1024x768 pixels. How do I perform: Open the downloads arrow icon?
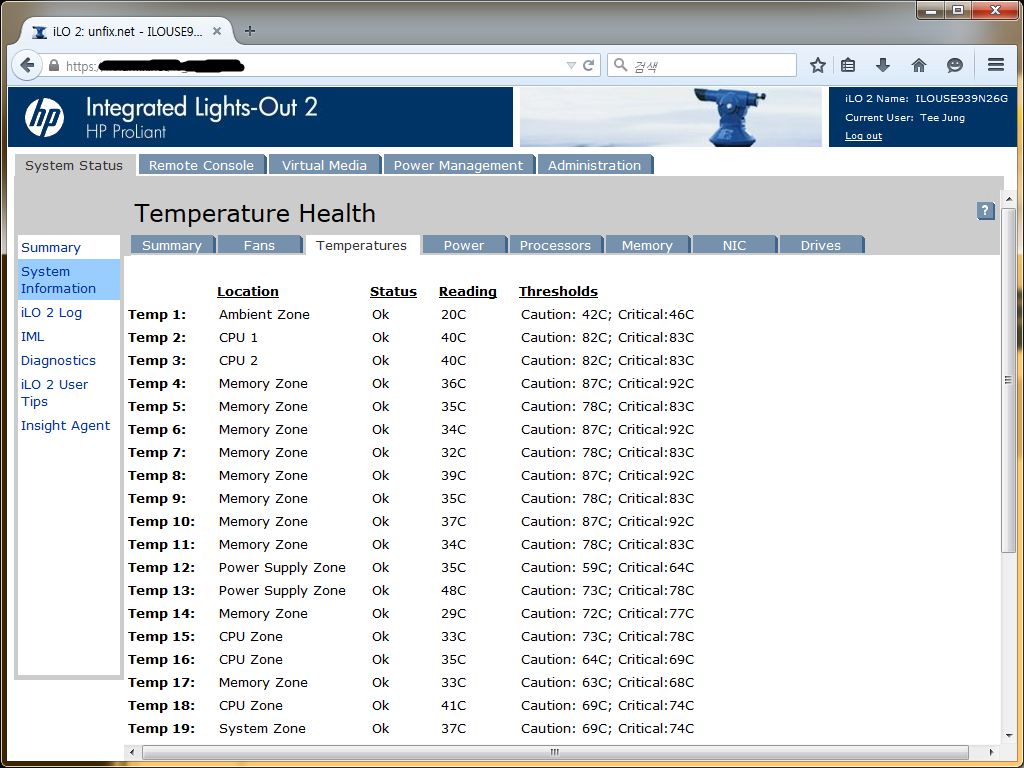pos(883,65)
